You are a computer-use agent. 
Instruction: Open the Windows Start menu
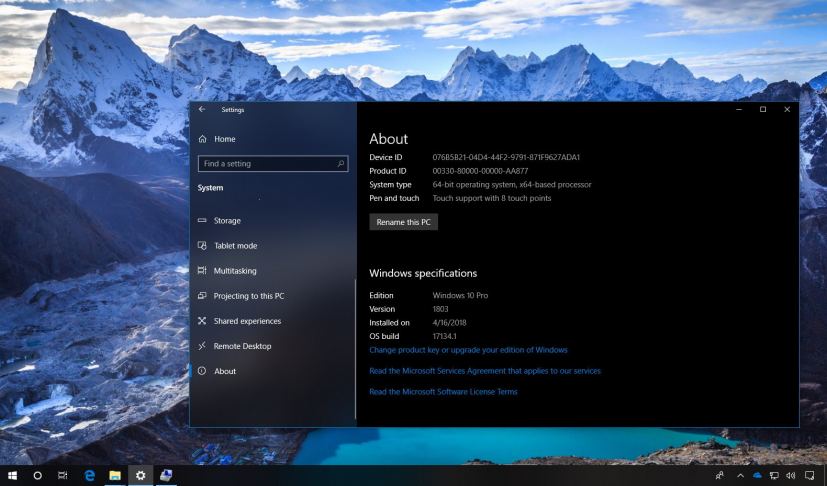point(12,475)
